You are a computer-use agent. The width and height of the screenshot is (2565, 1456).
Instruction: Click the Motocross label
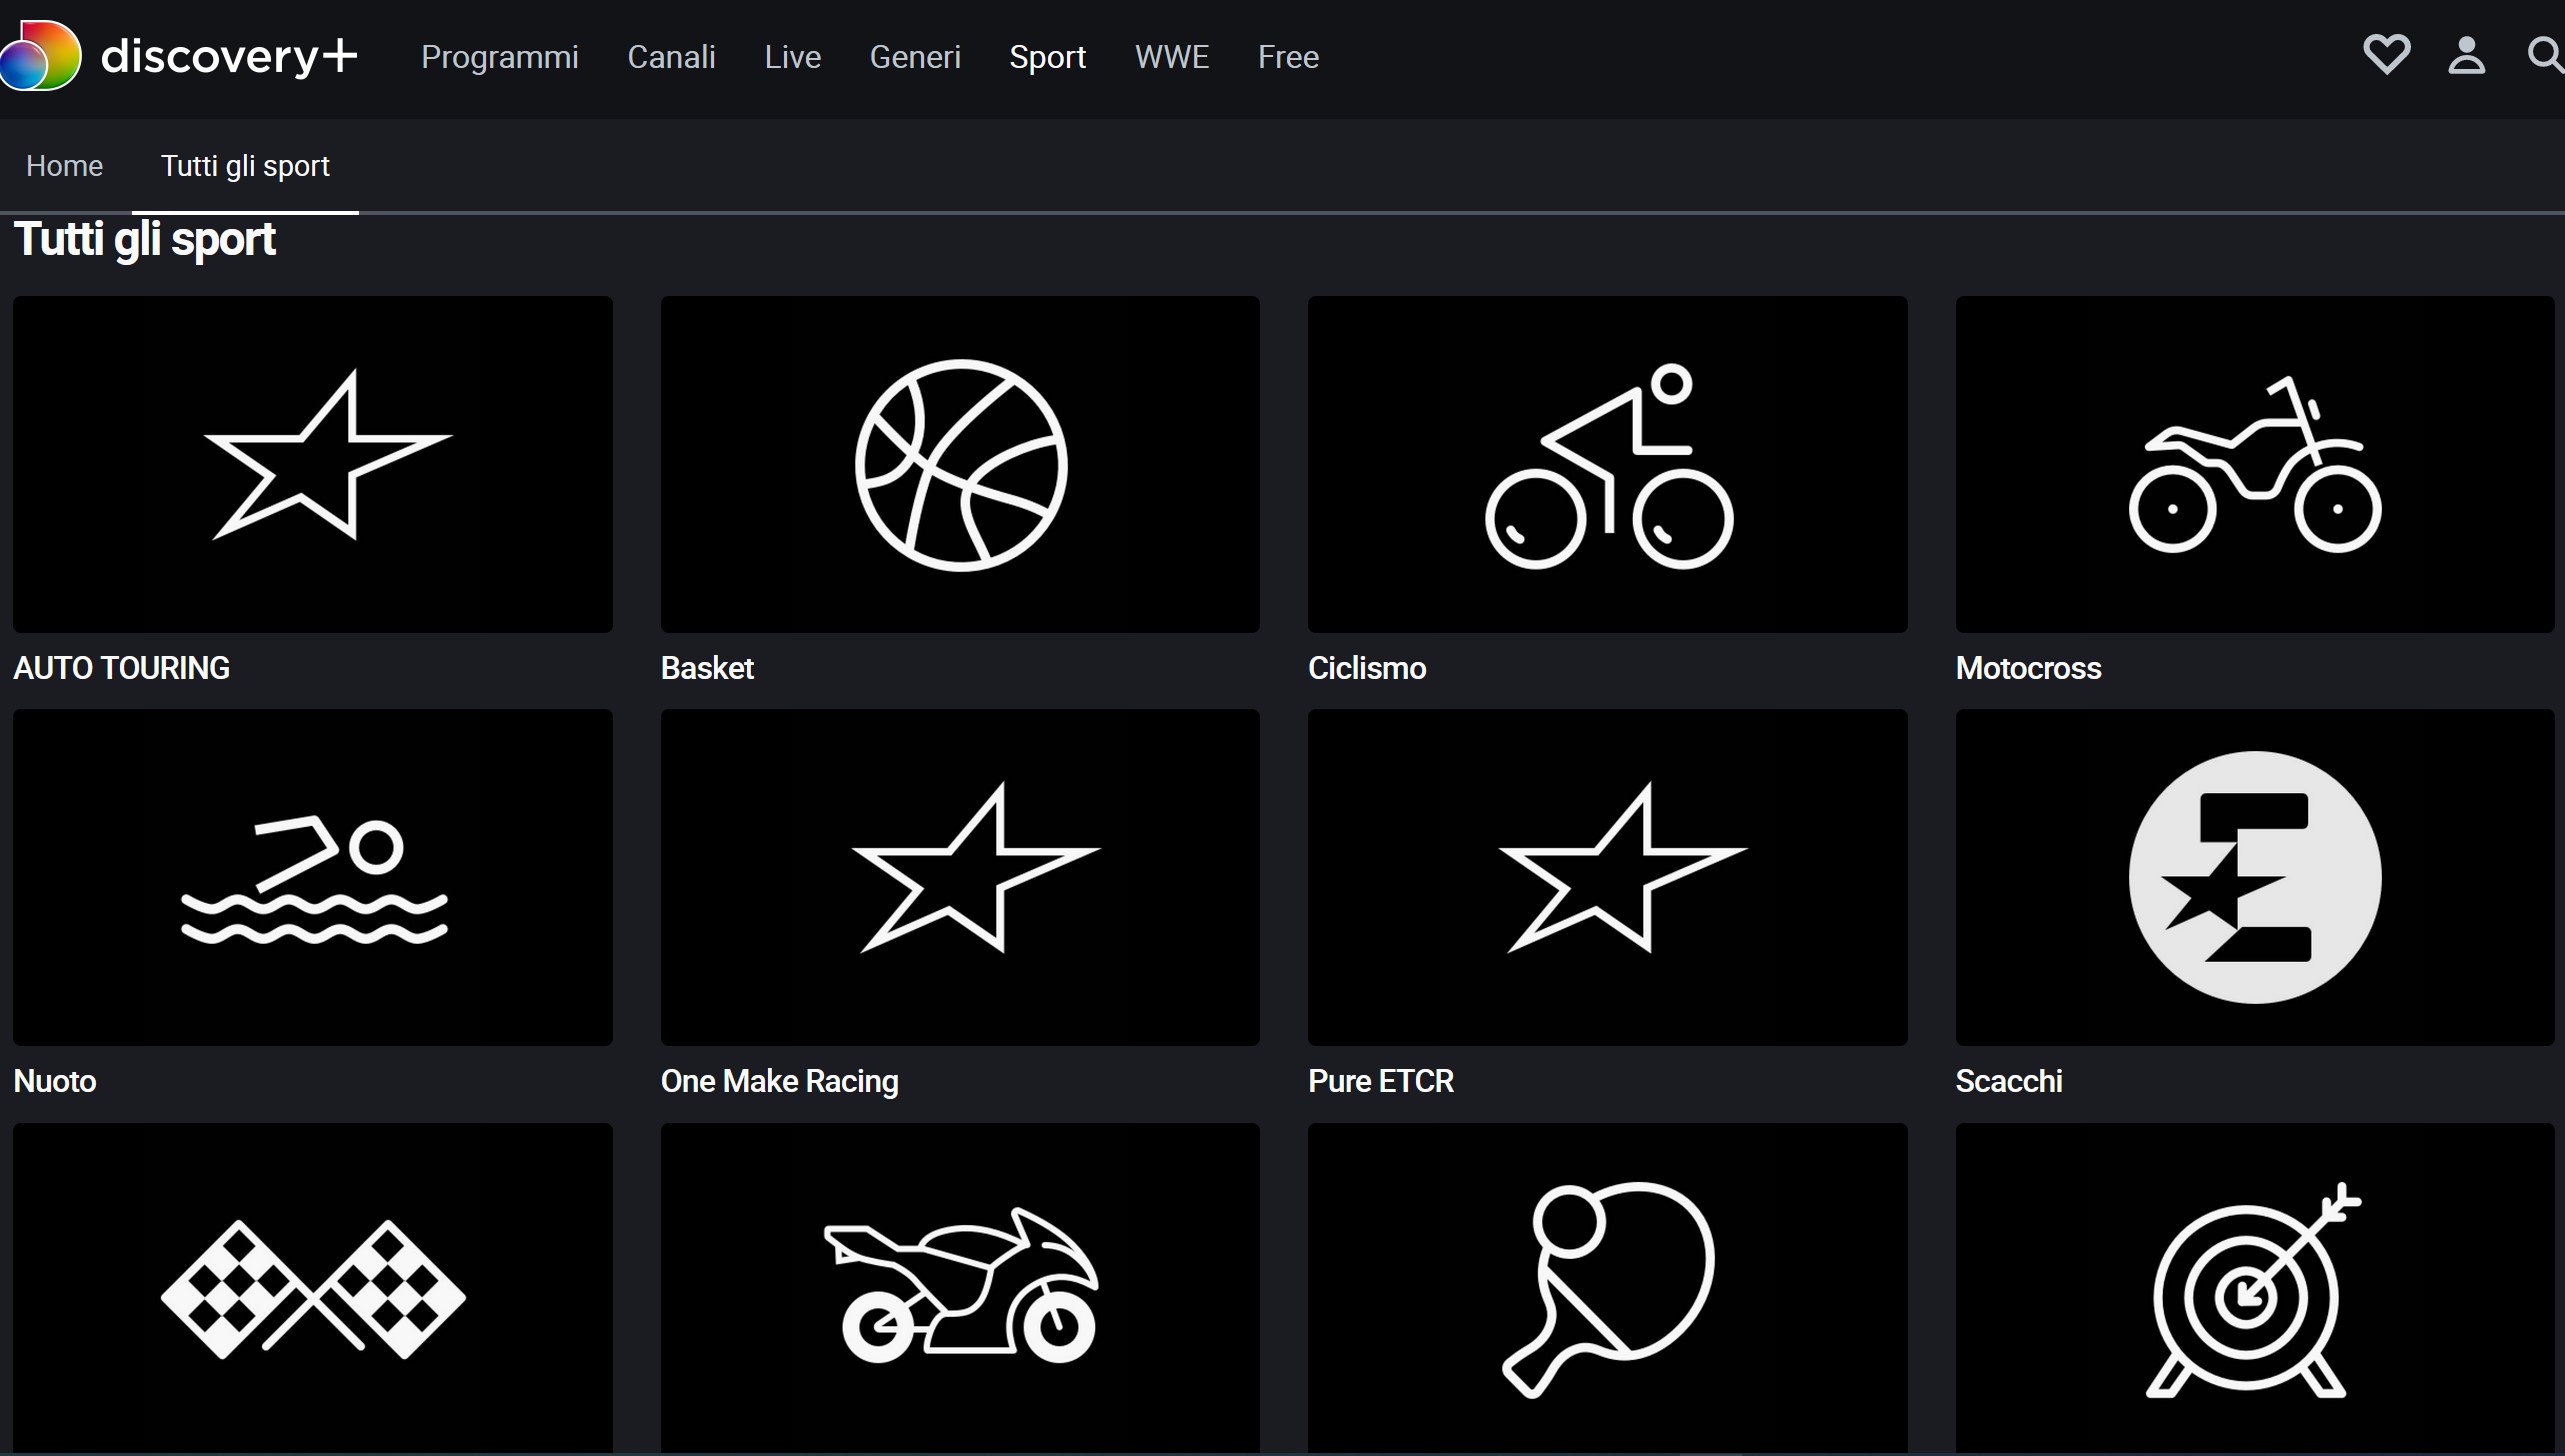[2028, 667]
